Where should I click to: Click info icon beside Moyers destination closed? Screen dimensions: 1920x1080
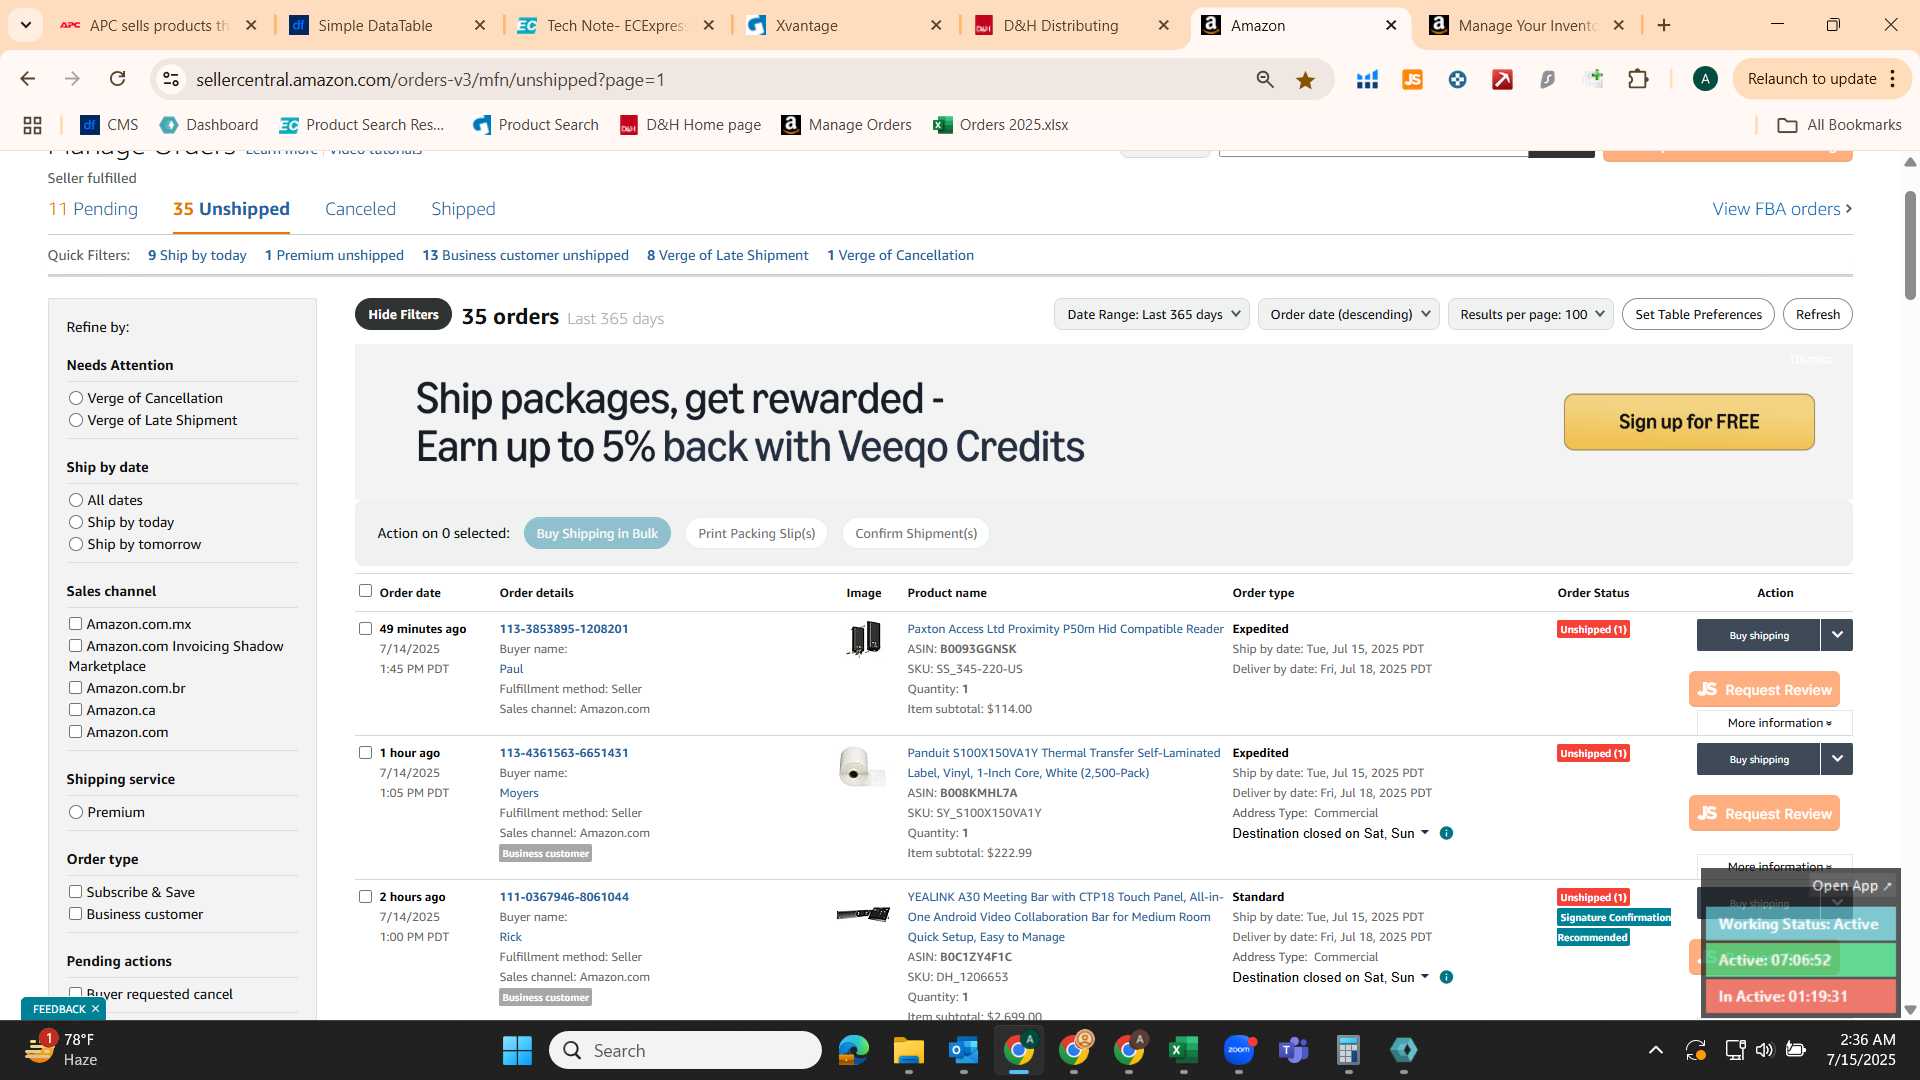(1446, 833)
